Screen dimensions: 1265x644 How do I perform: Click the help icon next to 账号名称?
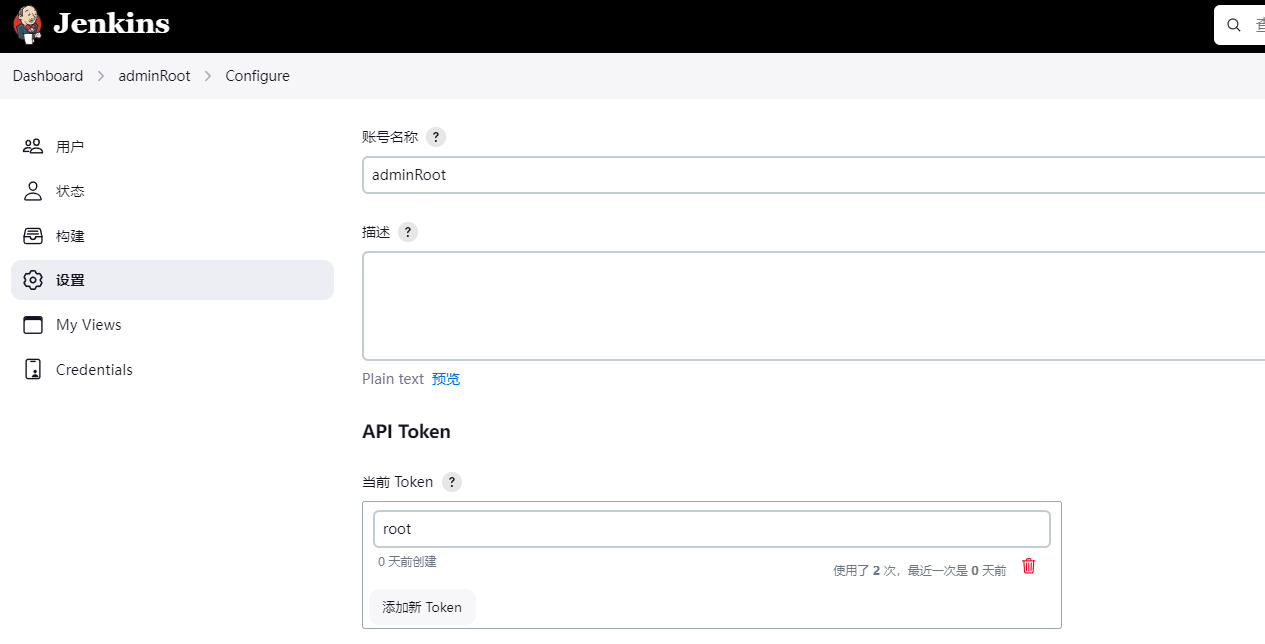pyautogui.click(x=435, y=137)
